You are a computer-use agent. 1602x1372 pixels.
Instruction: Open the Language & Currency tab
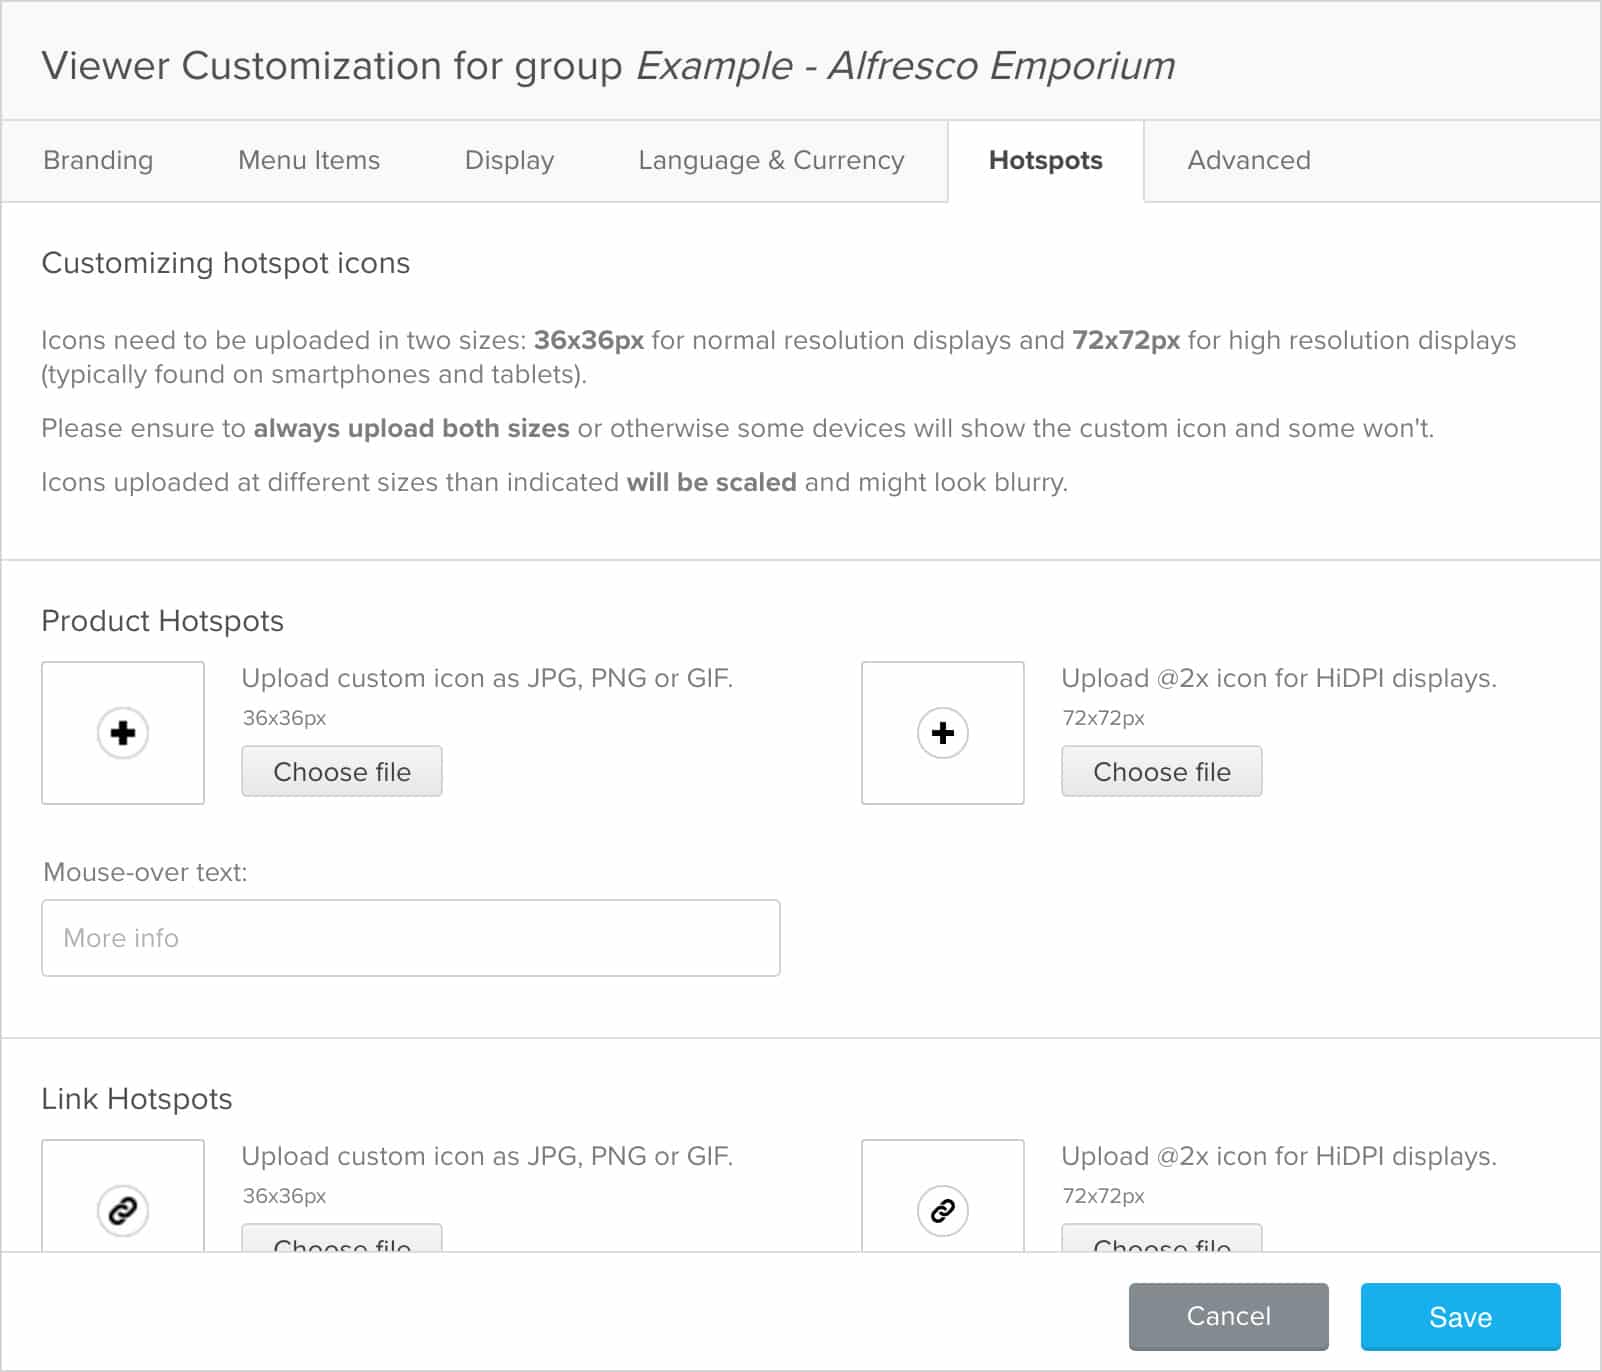771,161
